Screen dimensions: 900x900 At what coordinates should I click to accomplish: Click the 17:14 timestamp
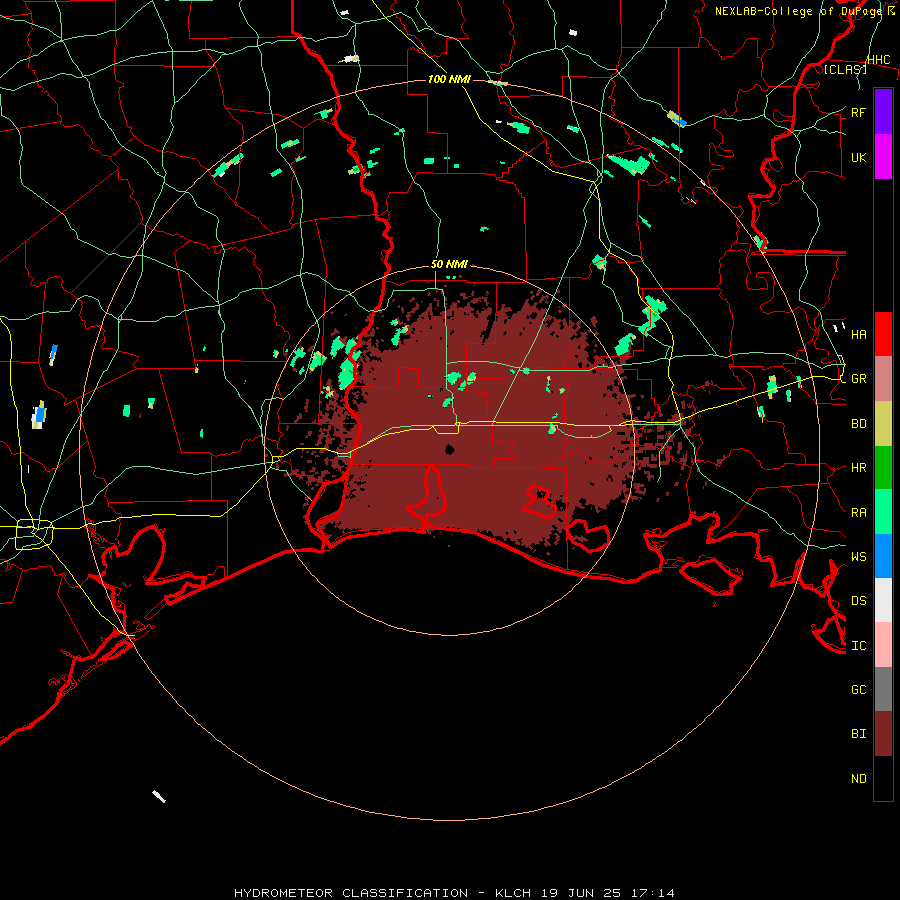coord(652,893)
